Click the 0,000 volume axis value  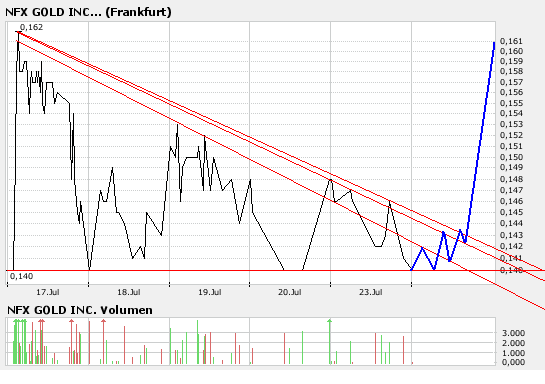pyautogui.click(x=513, y=362)
